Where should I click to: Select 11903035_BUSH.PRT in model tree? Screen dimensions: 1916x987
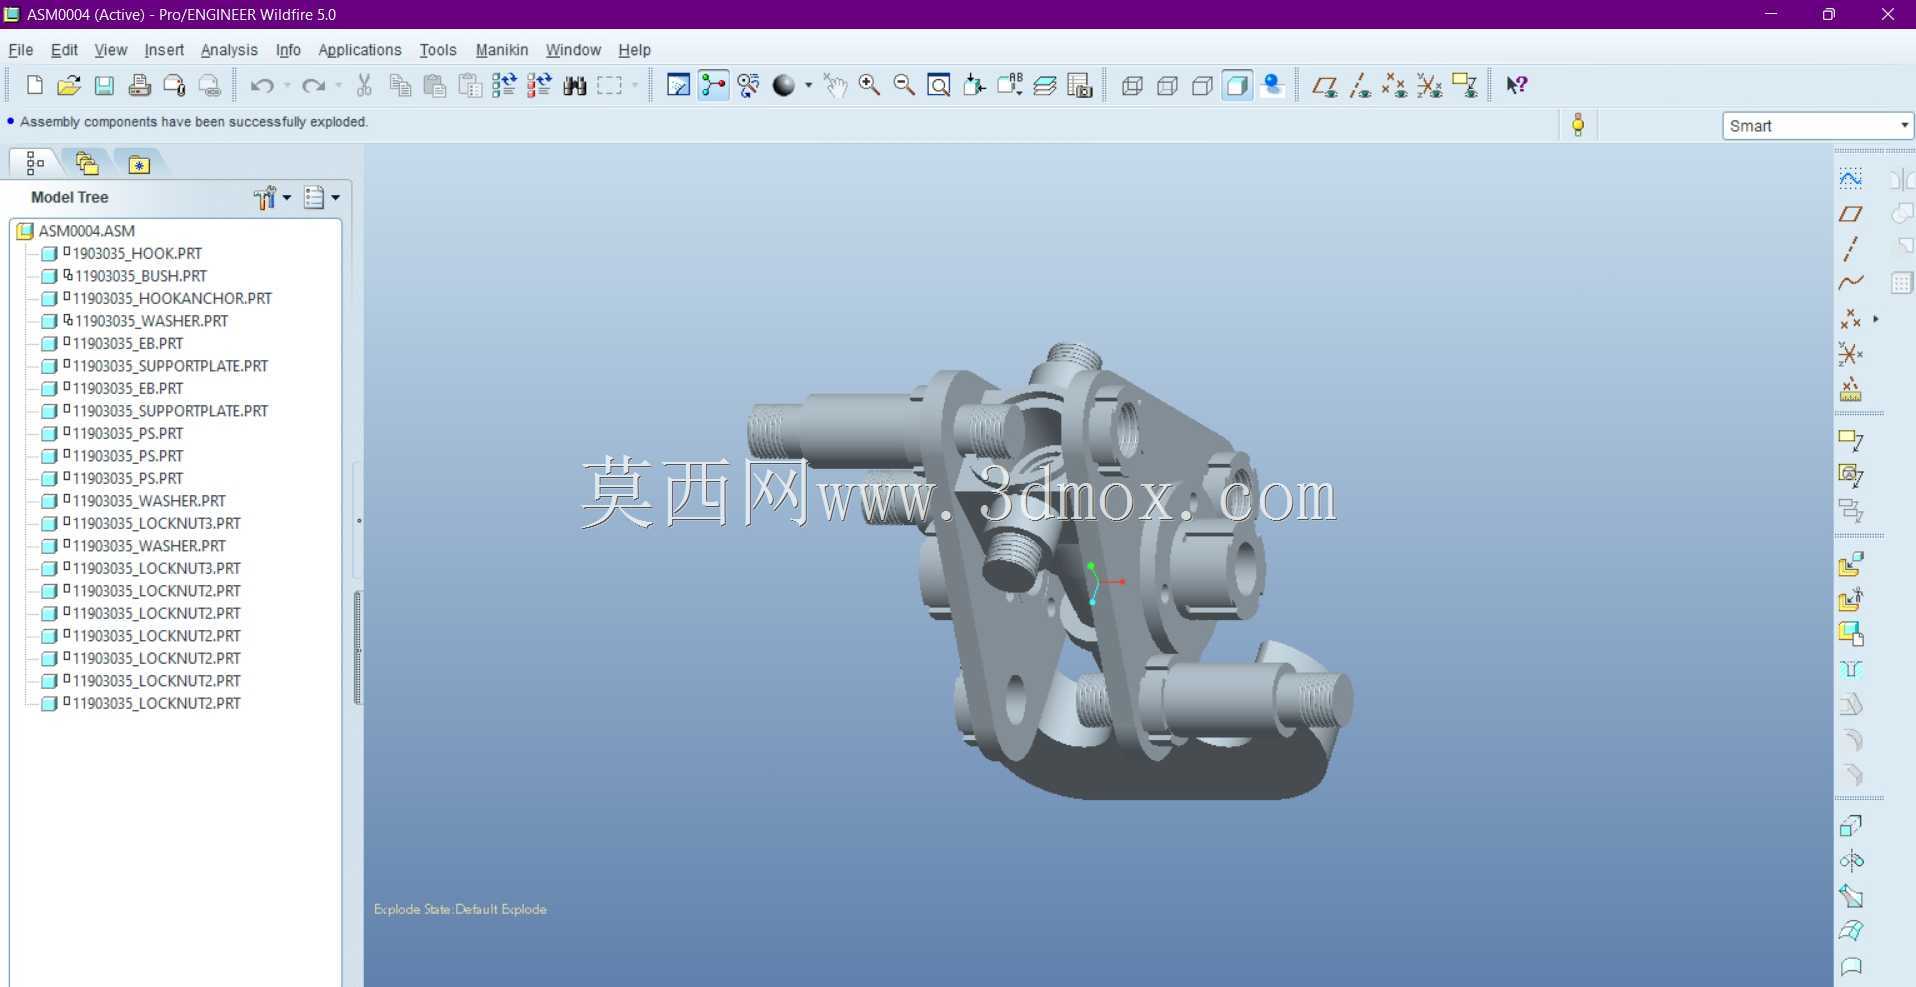click(125, 276)
